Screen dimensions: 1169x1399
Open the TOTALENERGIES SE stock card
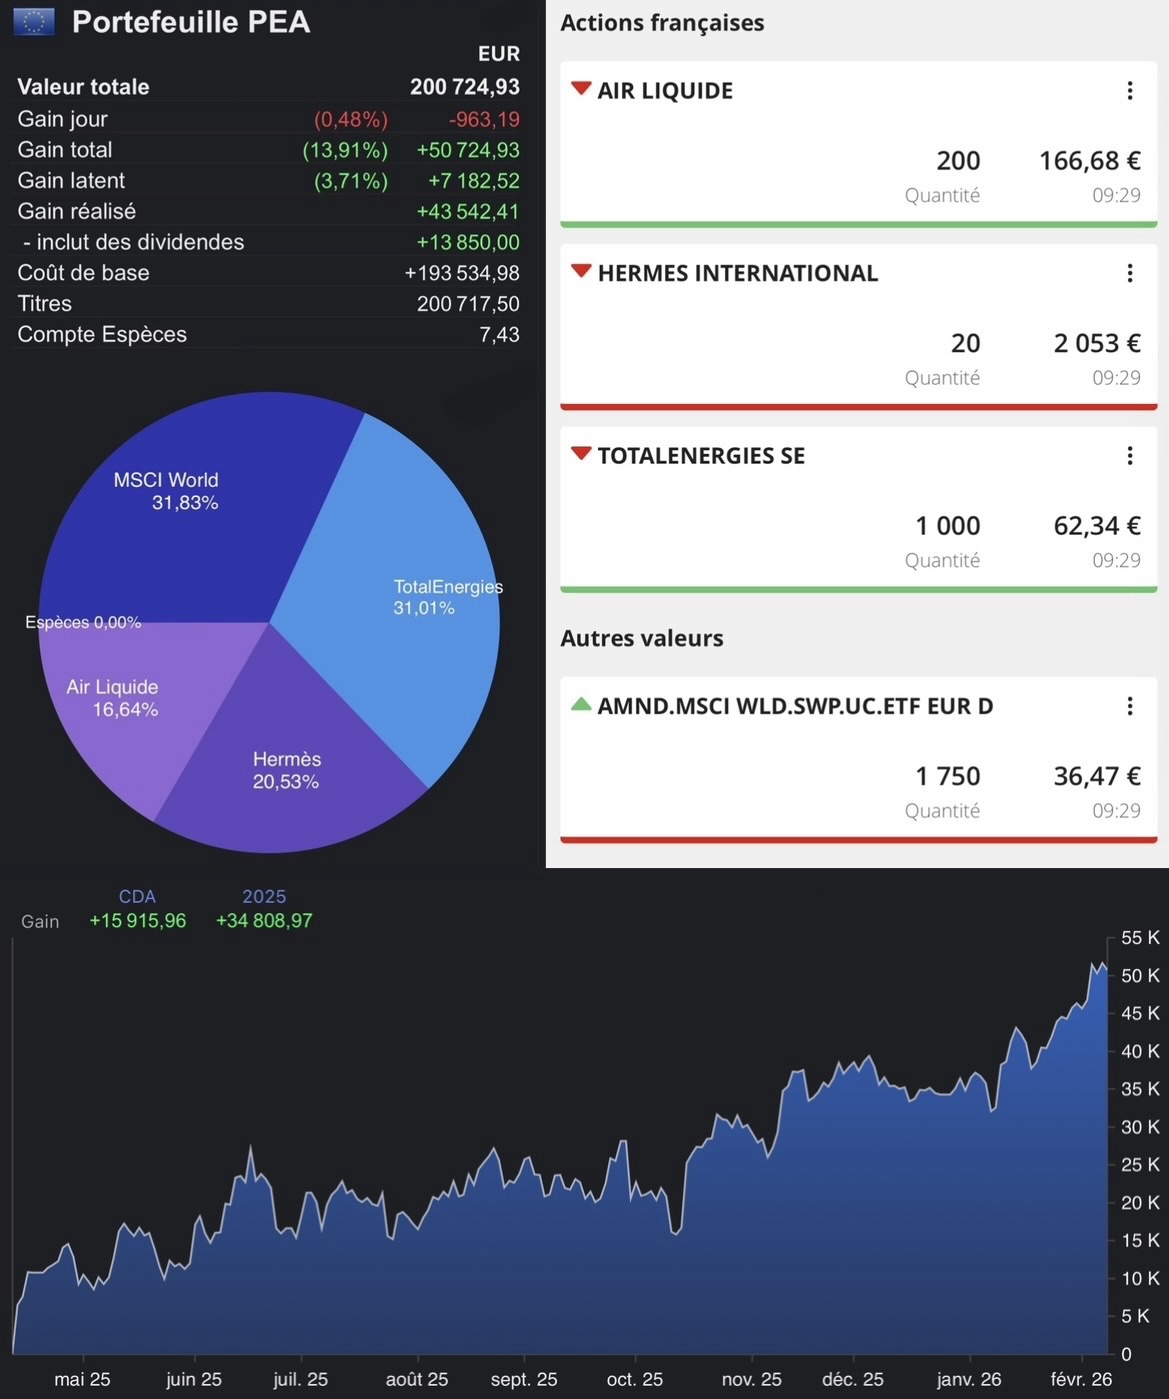(858, 508)
